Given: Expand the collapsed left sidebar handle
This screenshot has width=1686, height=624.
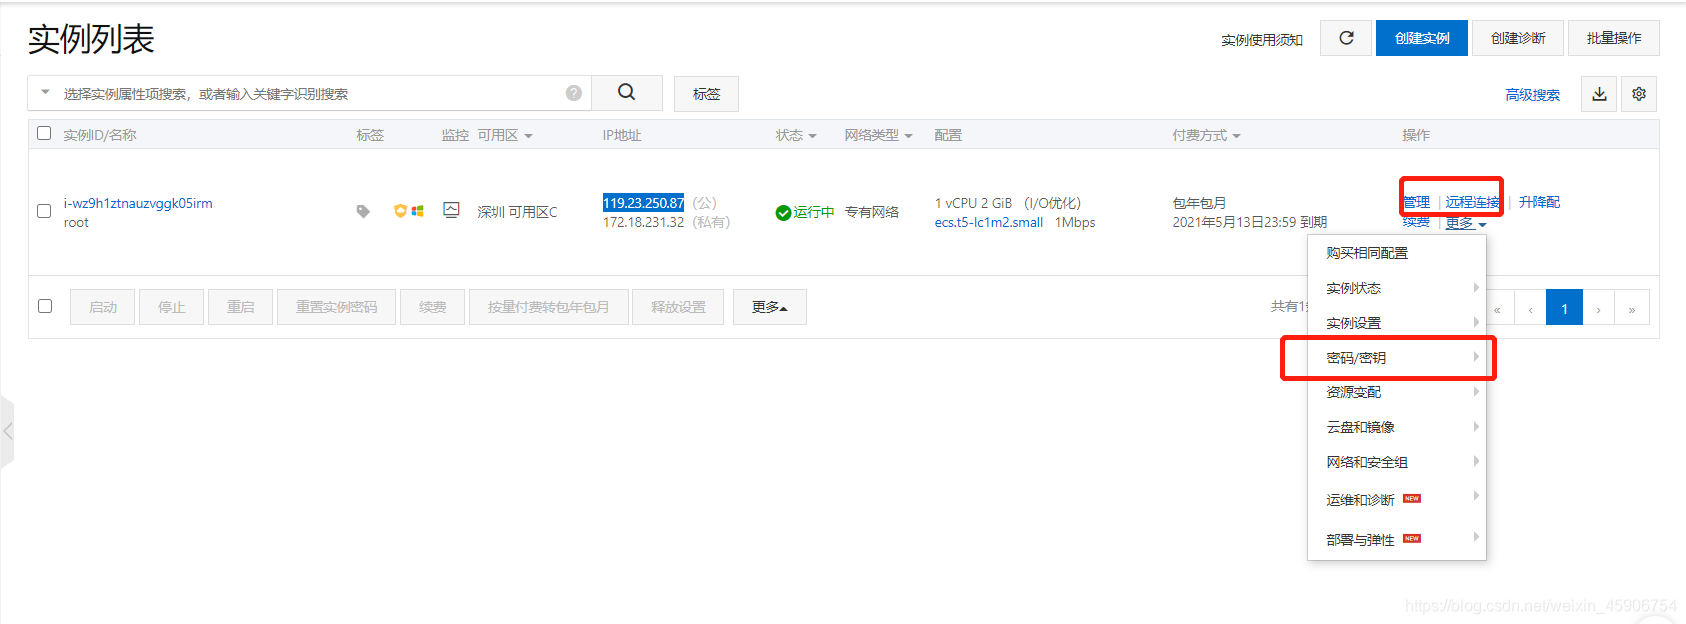Looking at the screenshot, I should pyautogui.click(x=7, y=431).
